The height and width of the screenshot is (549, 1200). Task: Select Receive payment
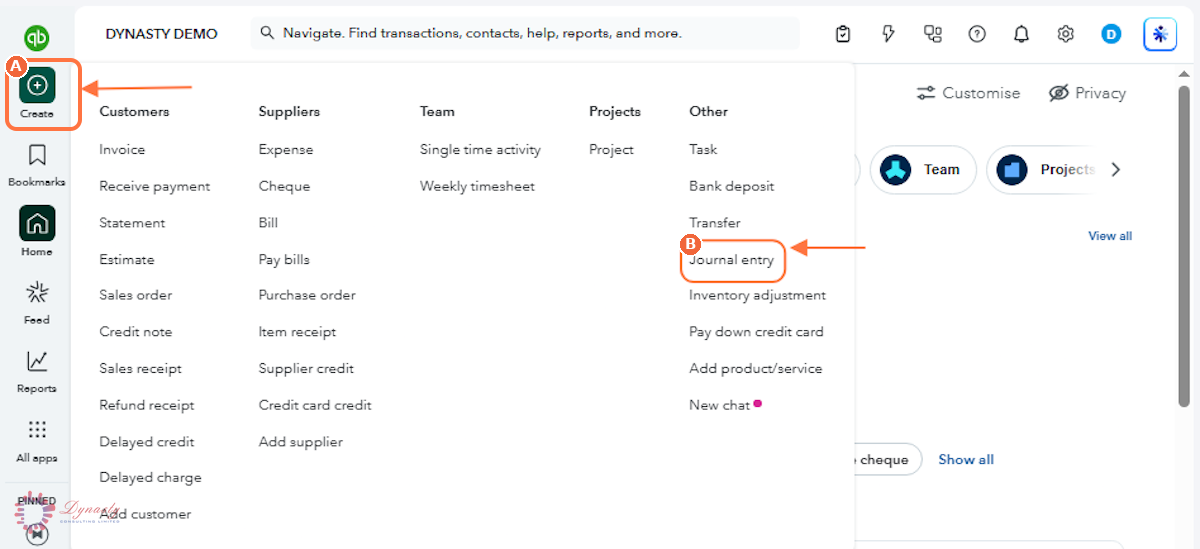coord(155,186)
